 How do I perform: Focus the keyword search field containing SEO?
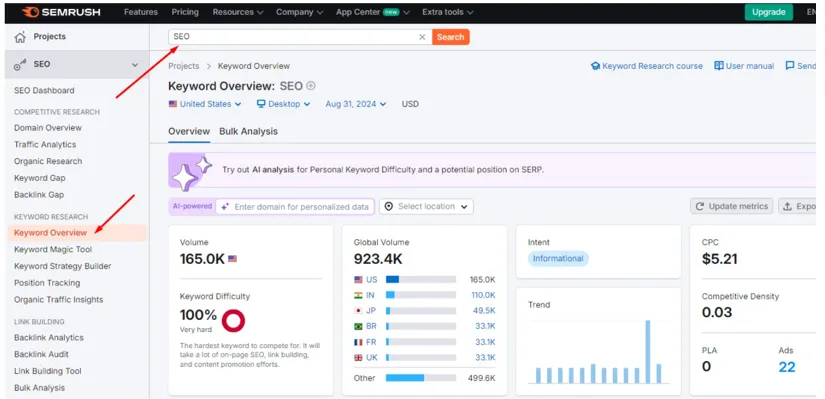pyautogui.click(x=300, y=37)
